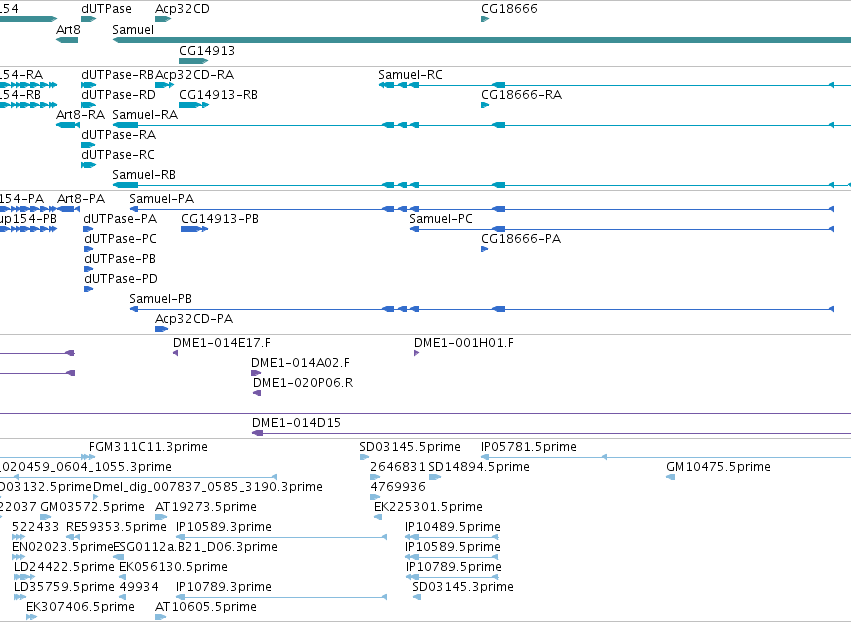This screenshot has height=622, width=851.
Task: Select the SD03145.3prime EST label
Action: tap(463, 587)
